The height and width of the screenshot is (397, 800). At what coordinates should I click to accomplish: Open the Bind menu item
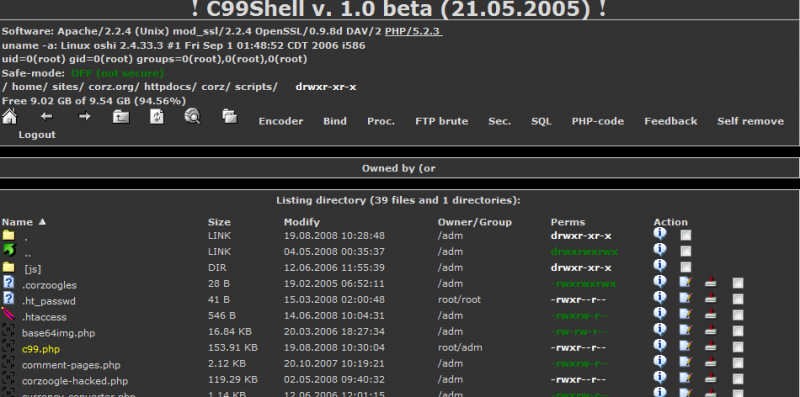pyautogui.click(x=335, y=121)
